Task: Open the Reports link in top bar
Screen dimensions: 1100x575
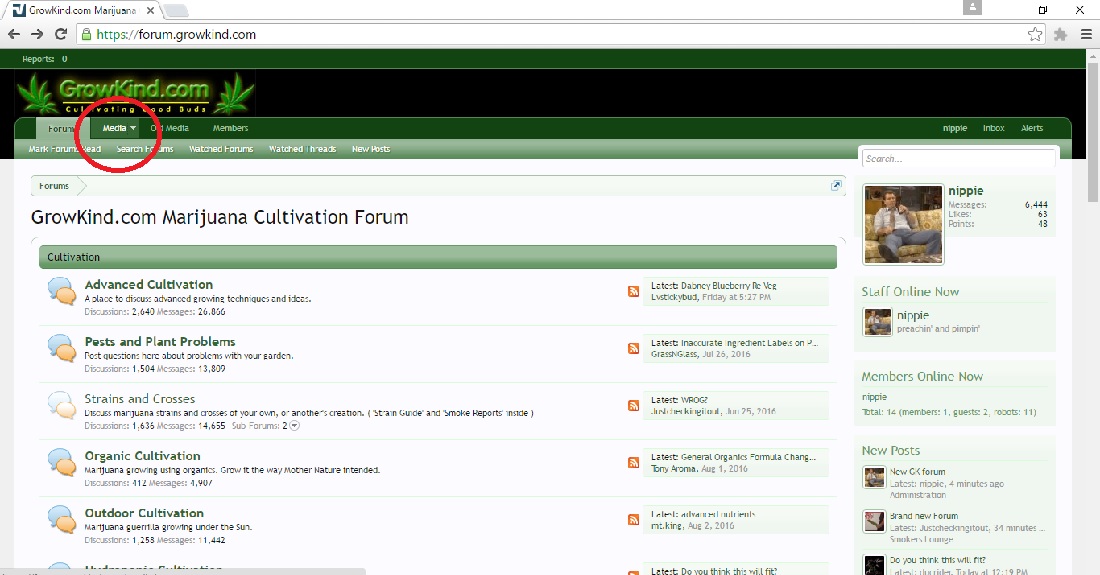Action: pyautogui.click(x=44, y=59)
